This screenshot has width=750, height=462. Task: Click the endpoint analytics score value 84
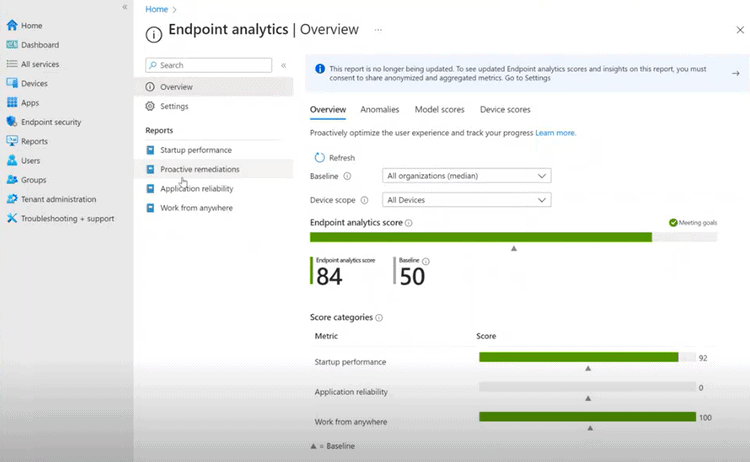[330, 276]
